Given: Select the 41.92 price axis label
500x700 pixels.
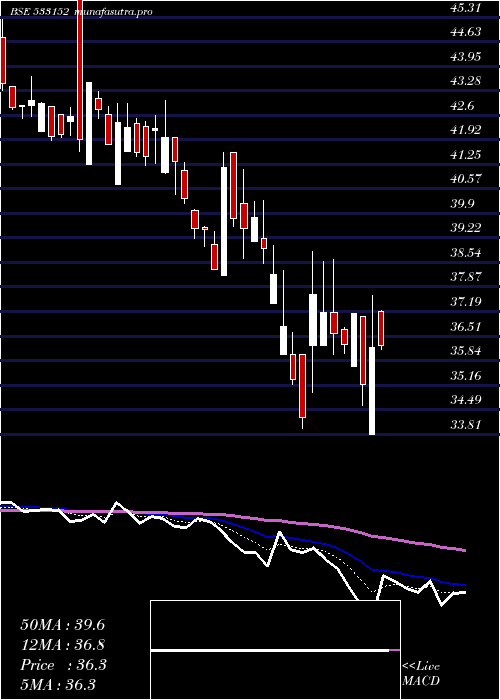Looking at the screenshot, I should 466,130.
